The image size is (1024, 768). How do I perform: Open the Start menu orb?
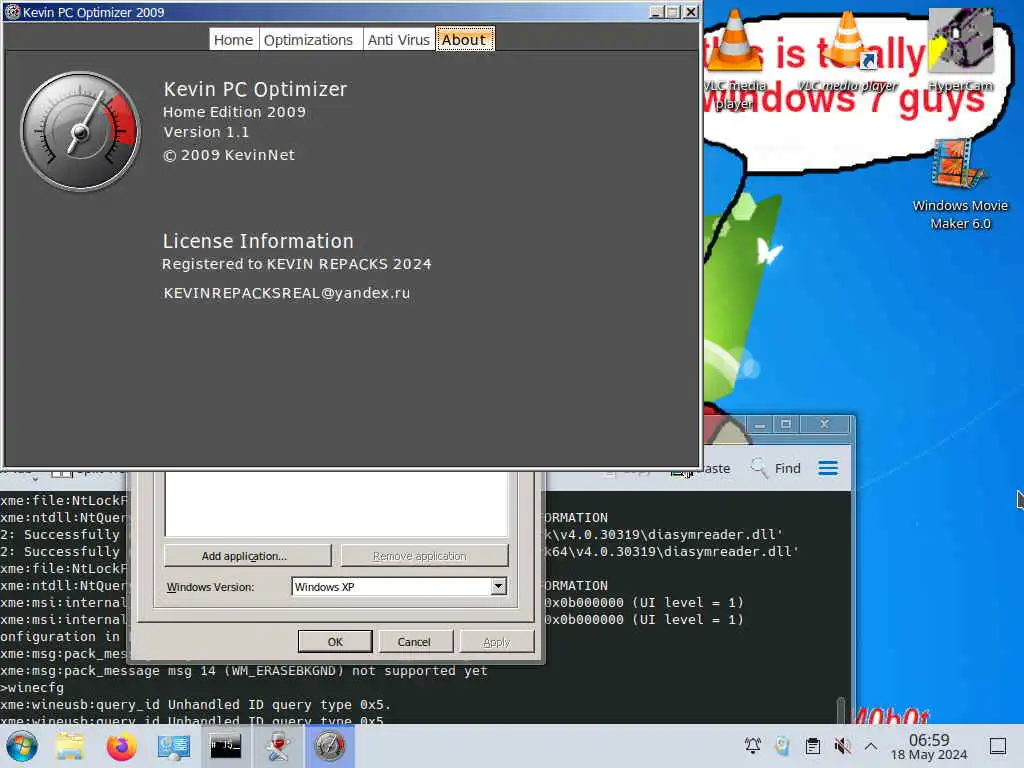click(x=22, y=746)
